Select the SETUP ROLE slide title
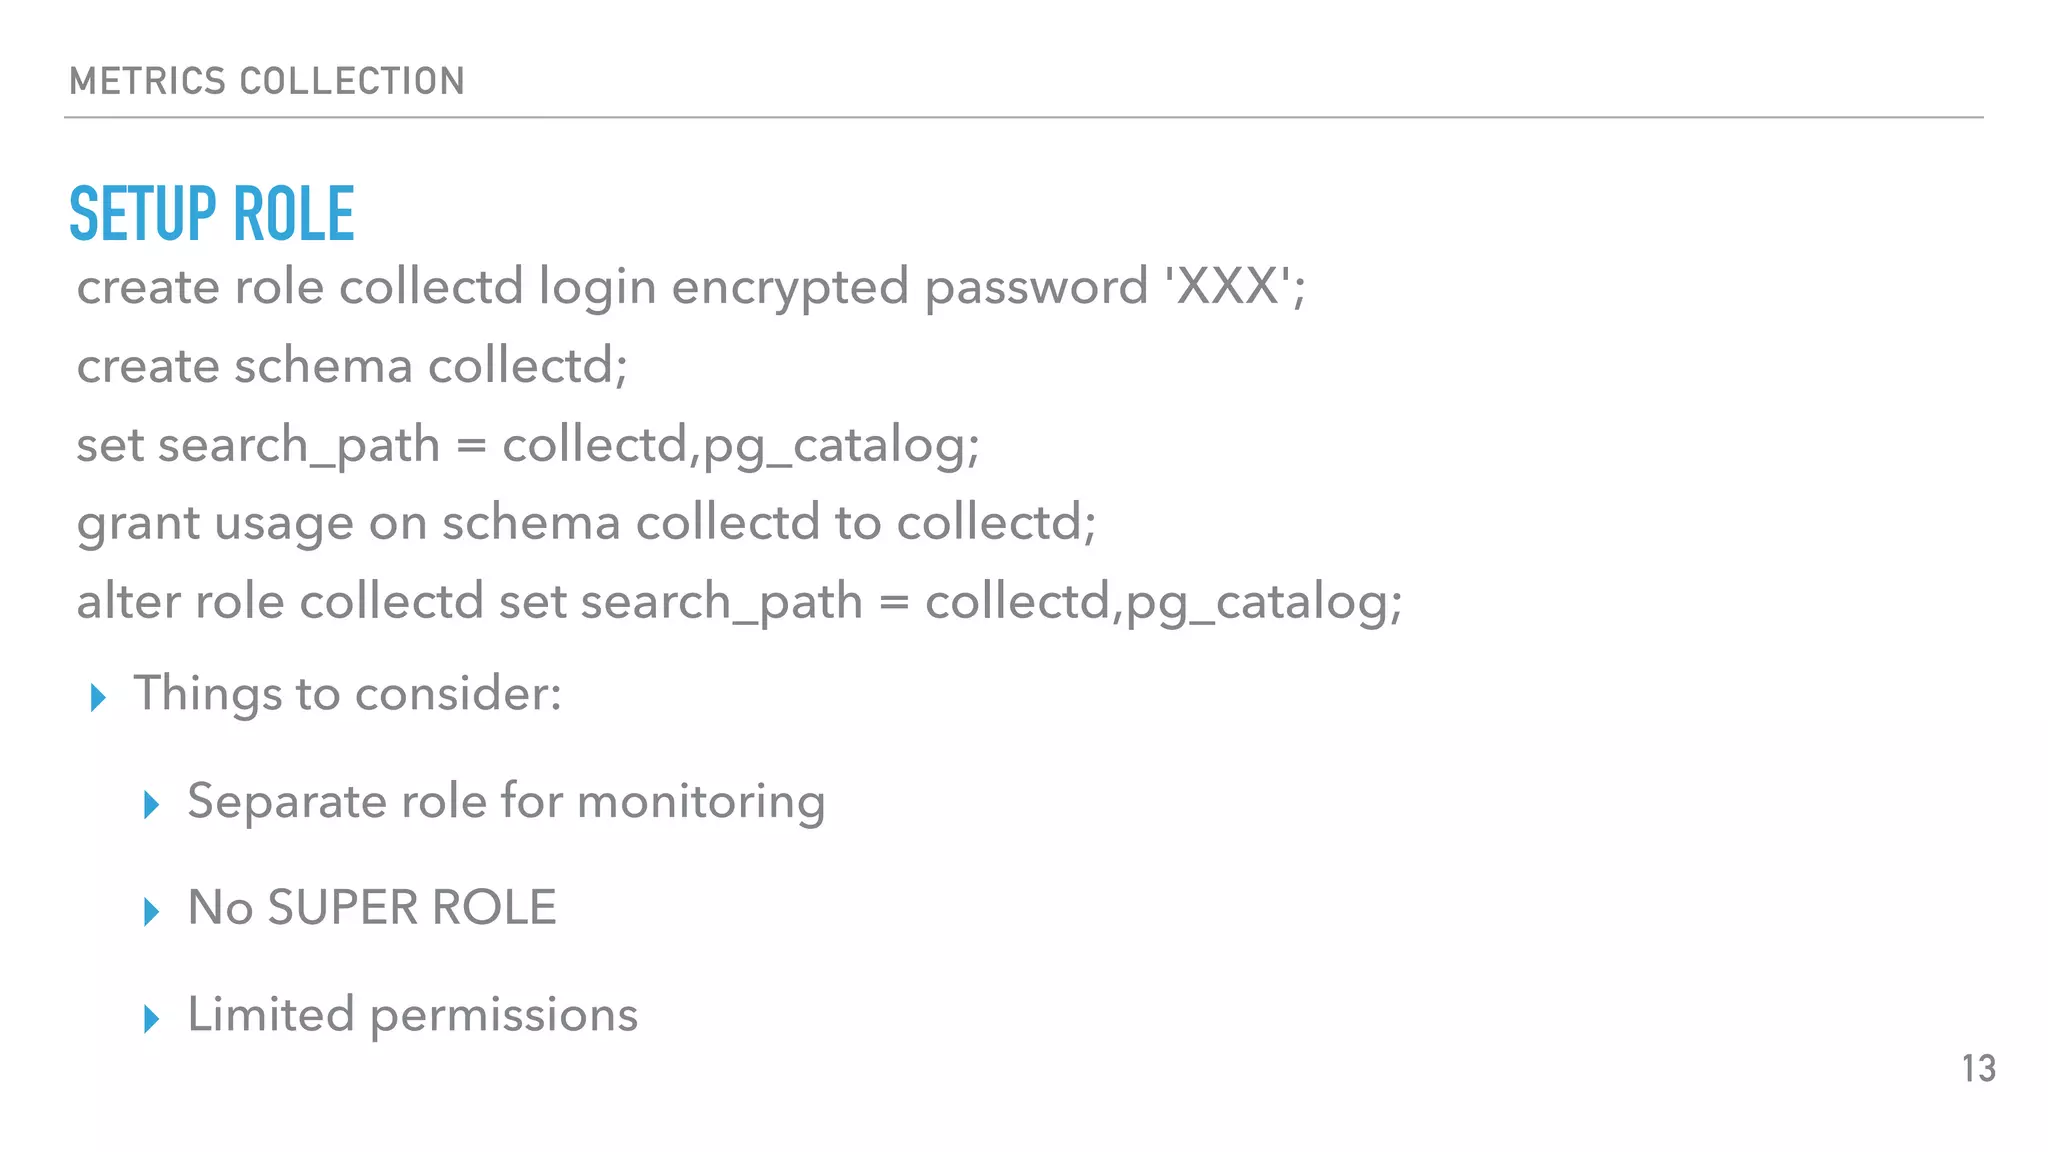Viewport: 2048px width, 1152px height. coord(212,213)
